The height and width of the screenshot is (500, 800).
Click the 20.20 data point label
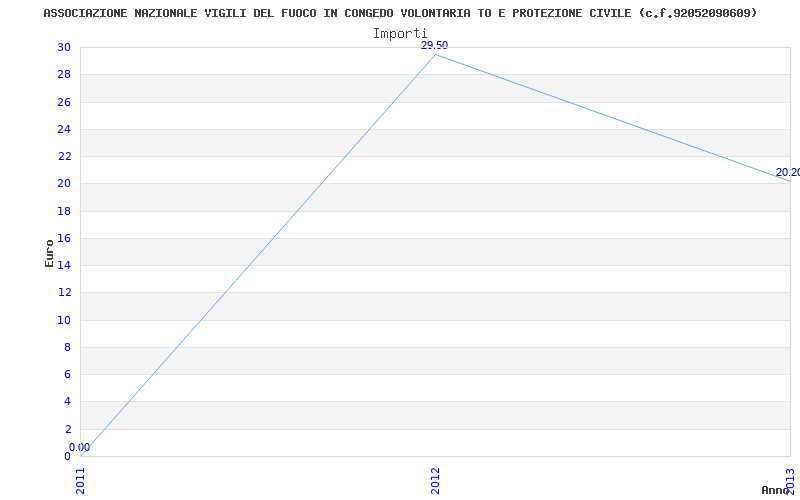click(788, 172)
